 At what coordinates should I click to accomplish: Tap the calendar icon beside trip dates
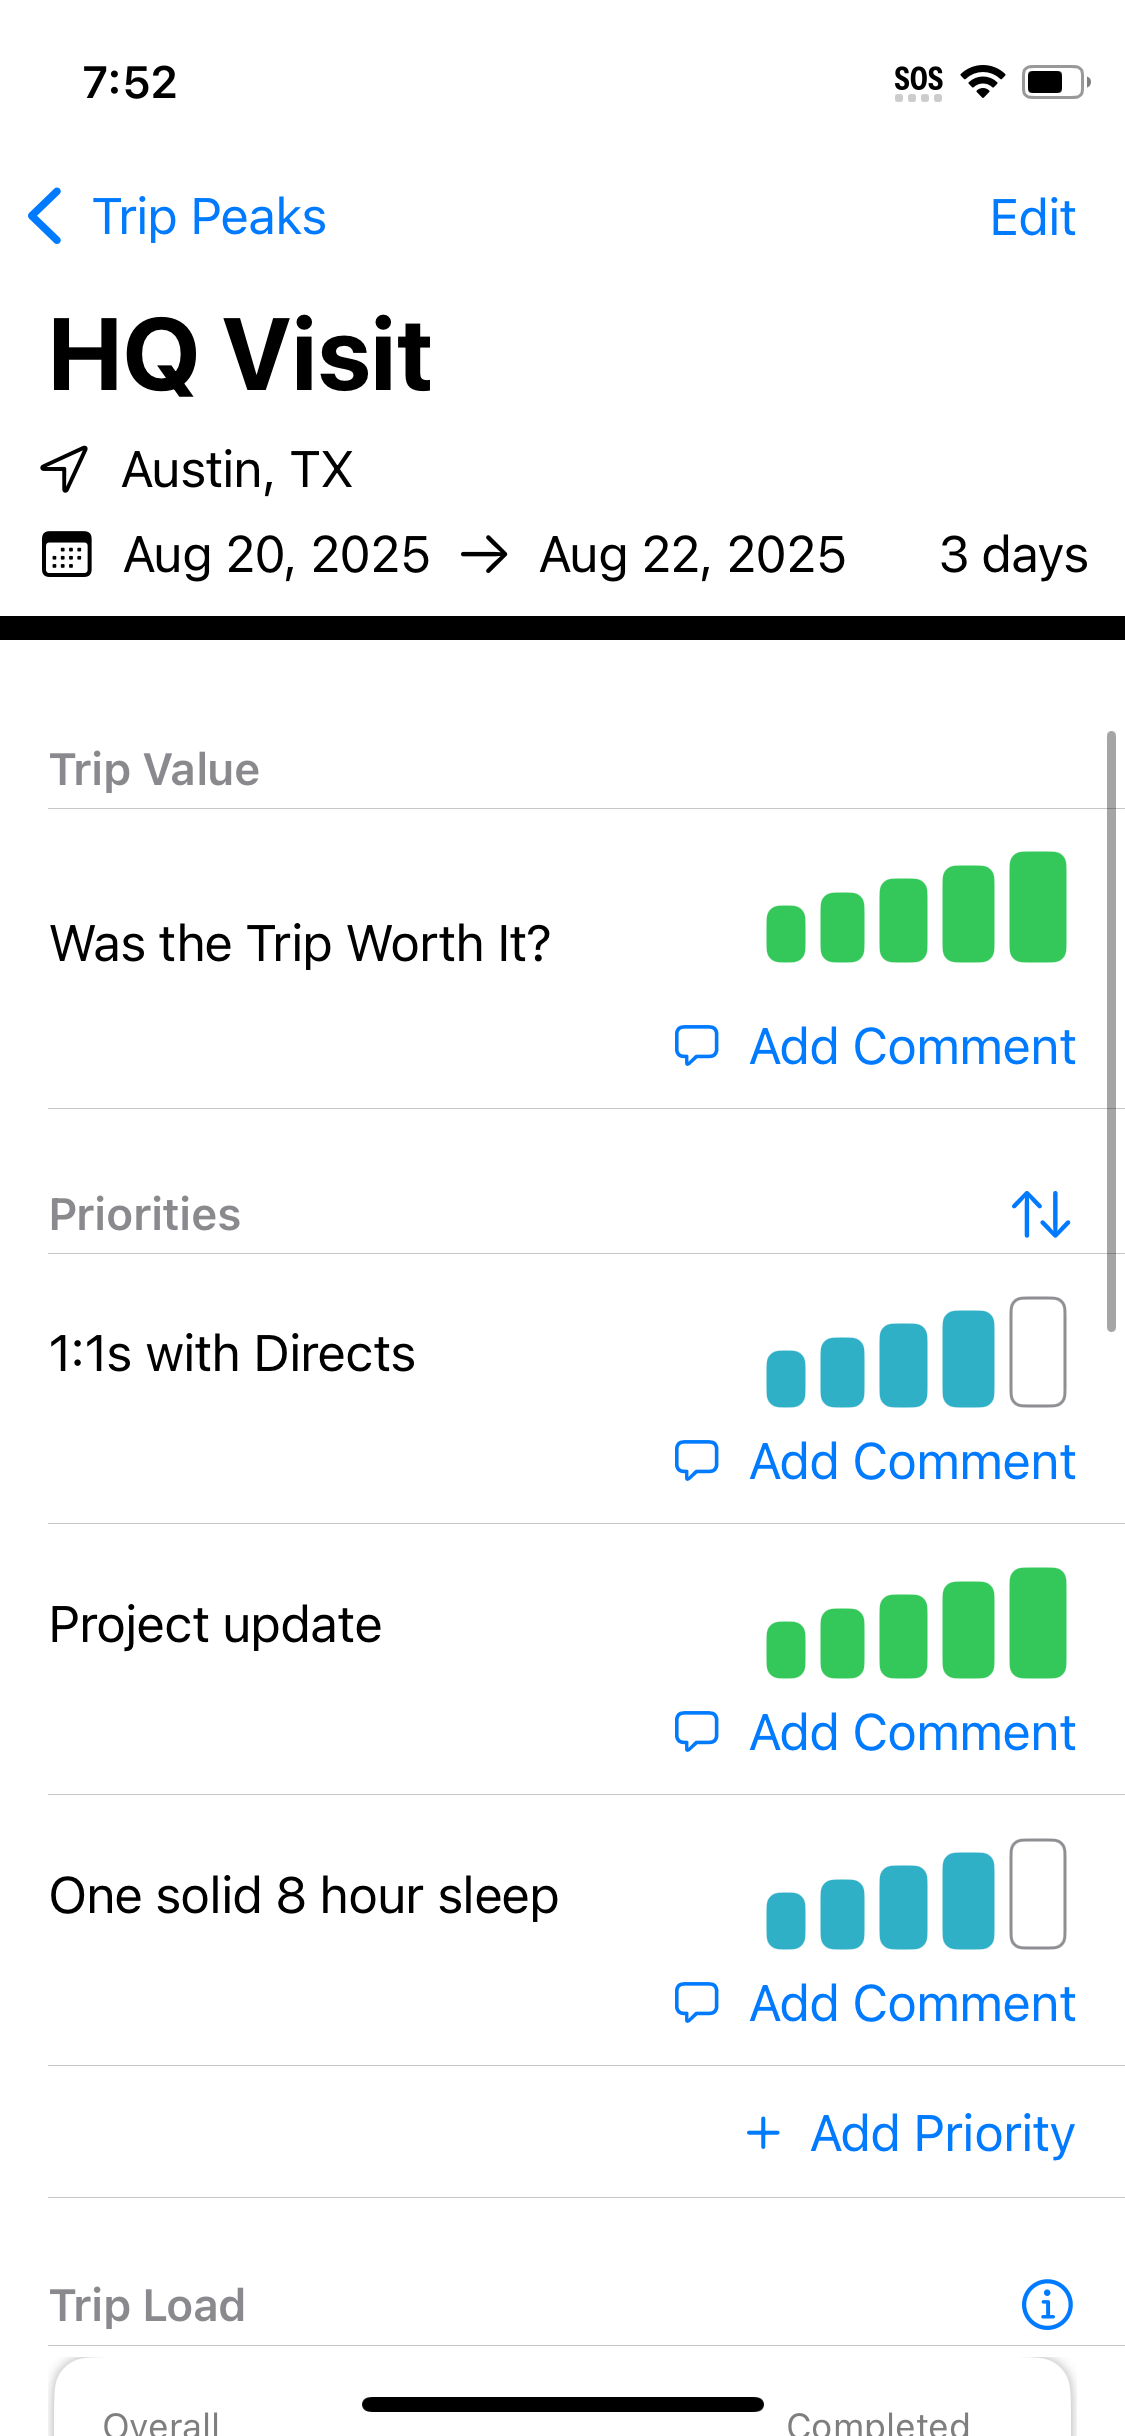click(x=67, y=555)
